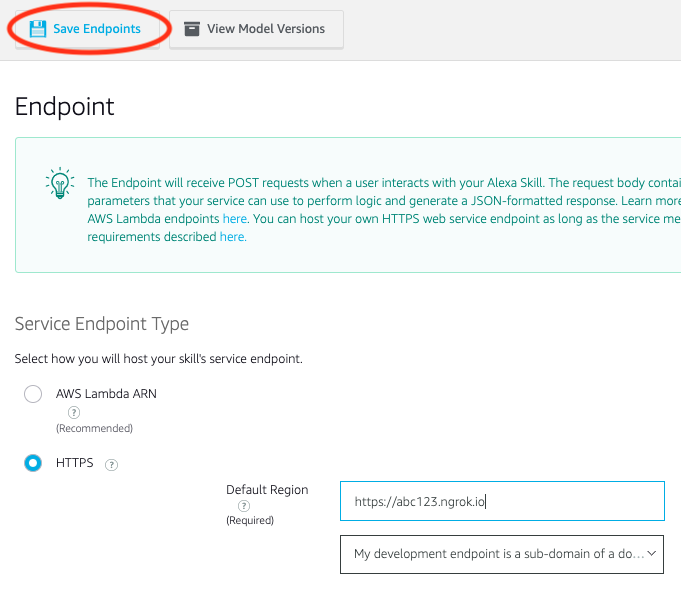Open help icon next to HTTPS
This screenshot has width=681, height=591.
pyautogui.click(x=112, y=464)
